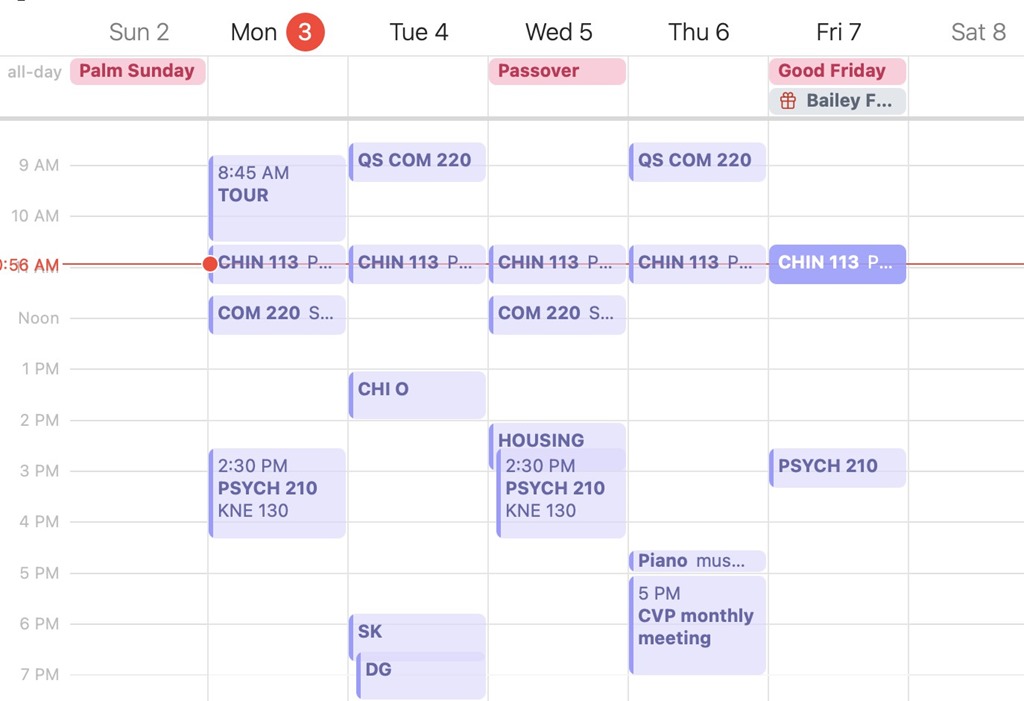Open the SK event on Tuesday evening

(x=417, y=633)
